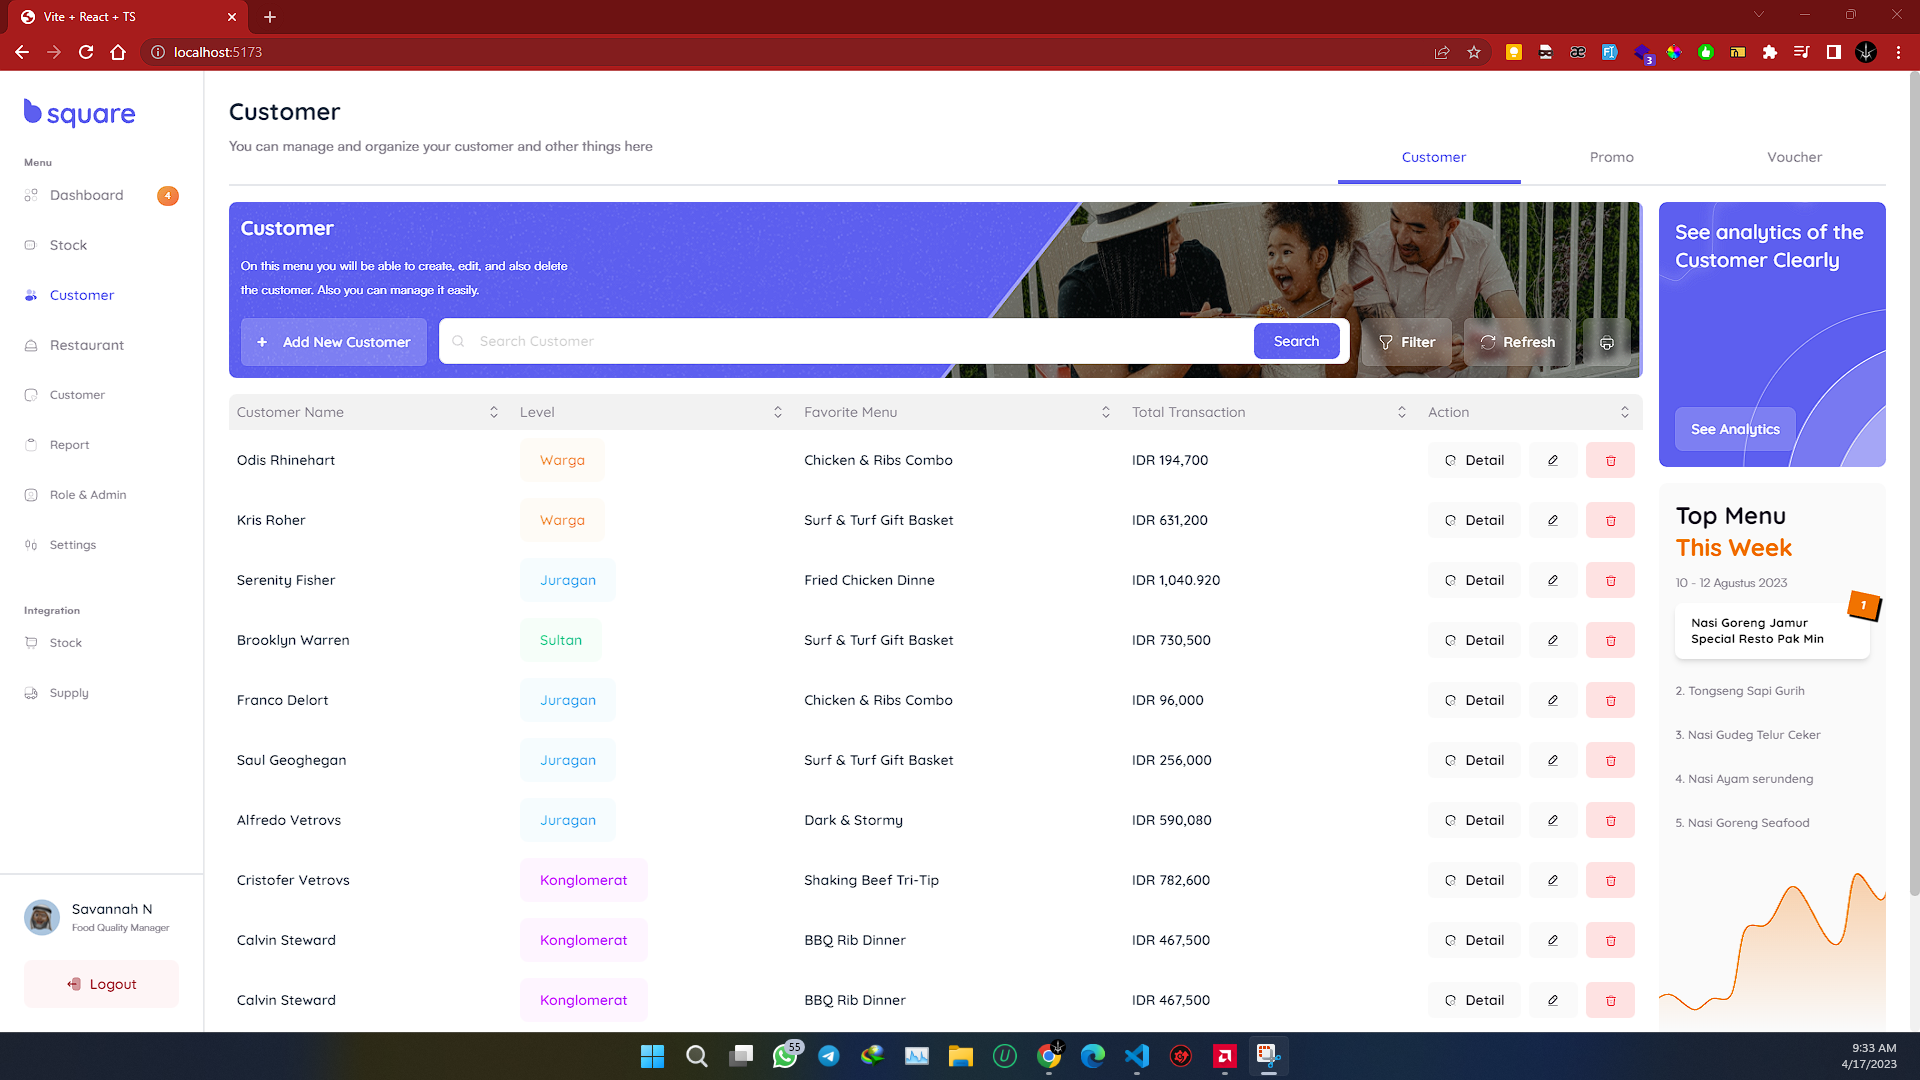Select the Role & Admin sidebar icon

tap(31, 494)
